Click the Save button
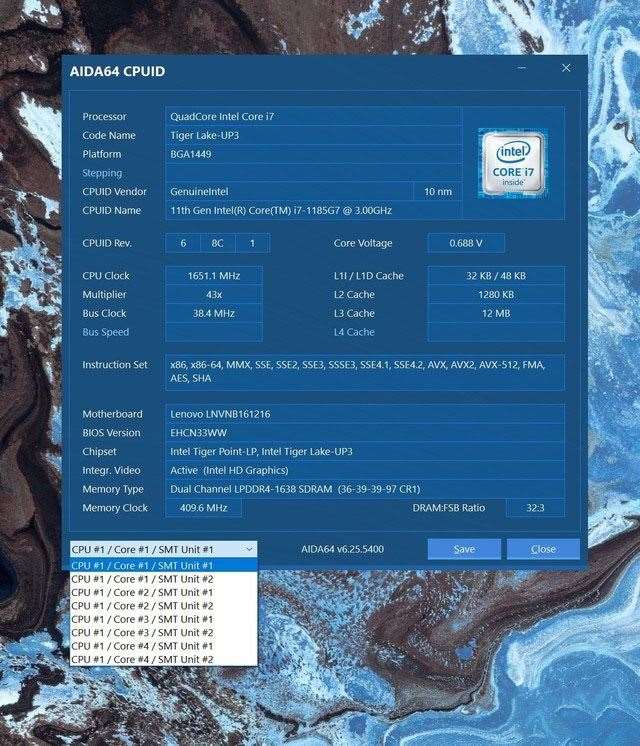The image size is (640, 746). pyautogui.click(x=464, y=549)
